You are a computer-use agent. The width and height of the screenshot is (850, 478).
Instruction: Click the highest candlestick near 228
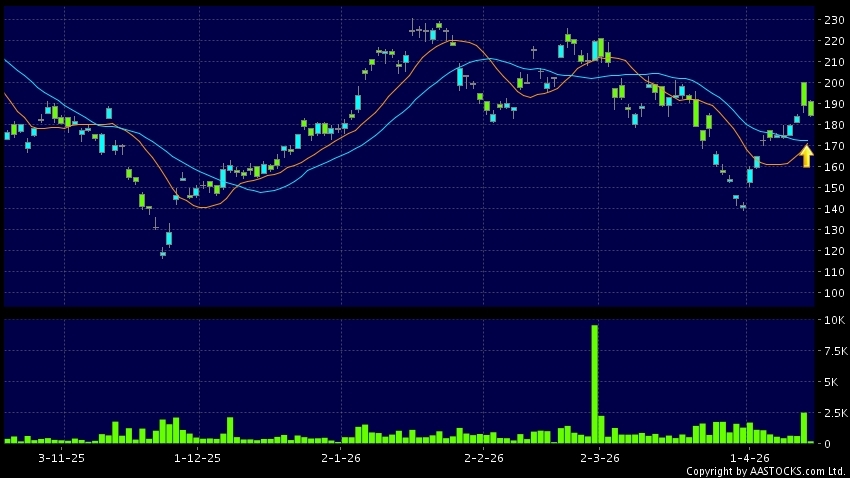tap(438, 26)
